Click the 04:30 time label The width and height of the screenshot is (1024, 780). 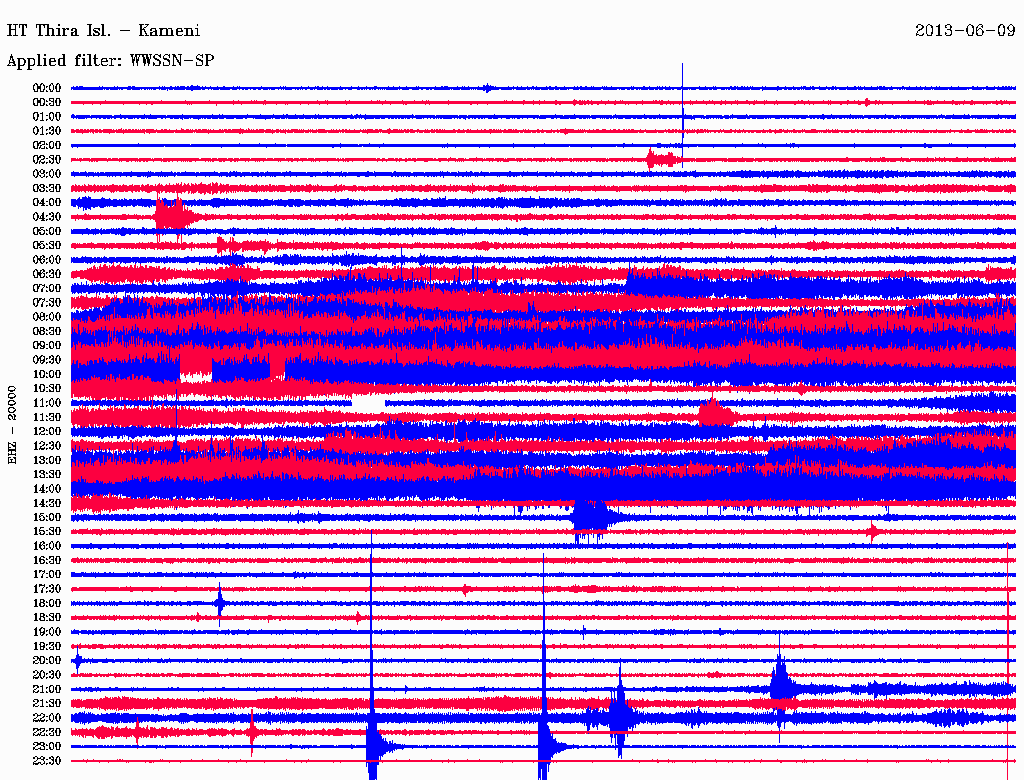(x=47, y=217)
